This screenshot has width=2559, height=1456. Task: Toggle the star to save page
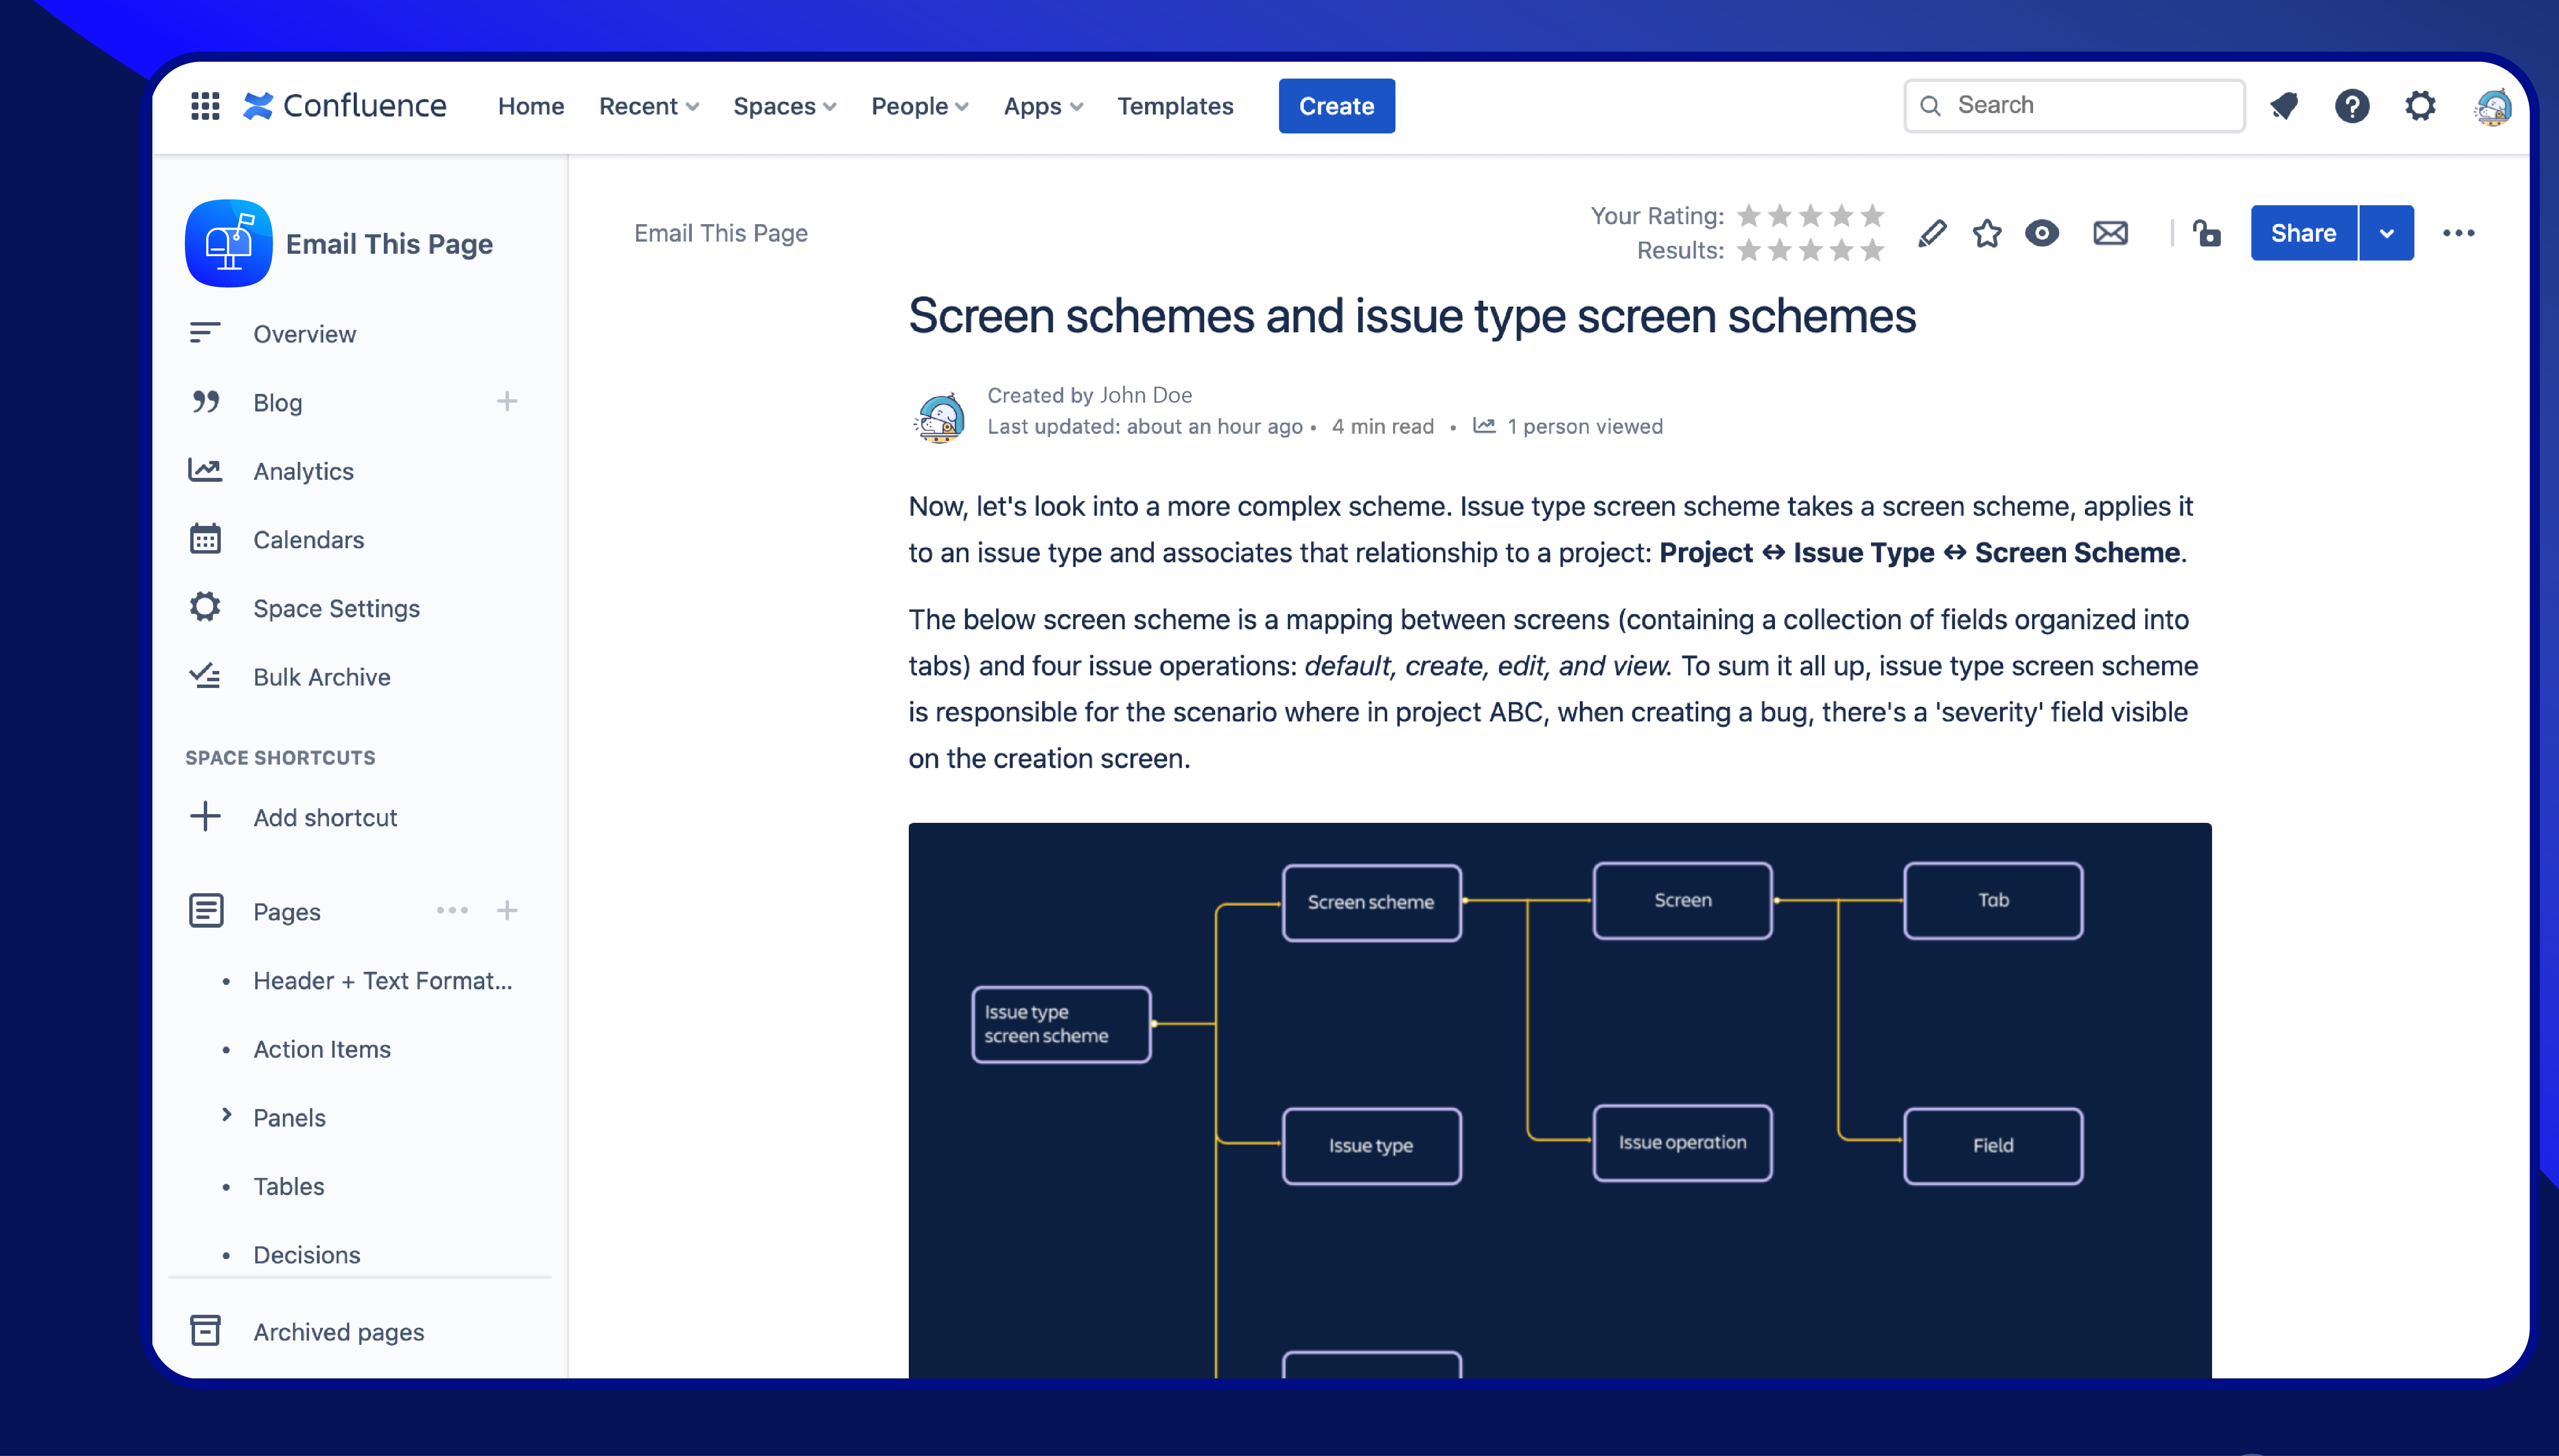(1987, 233)
